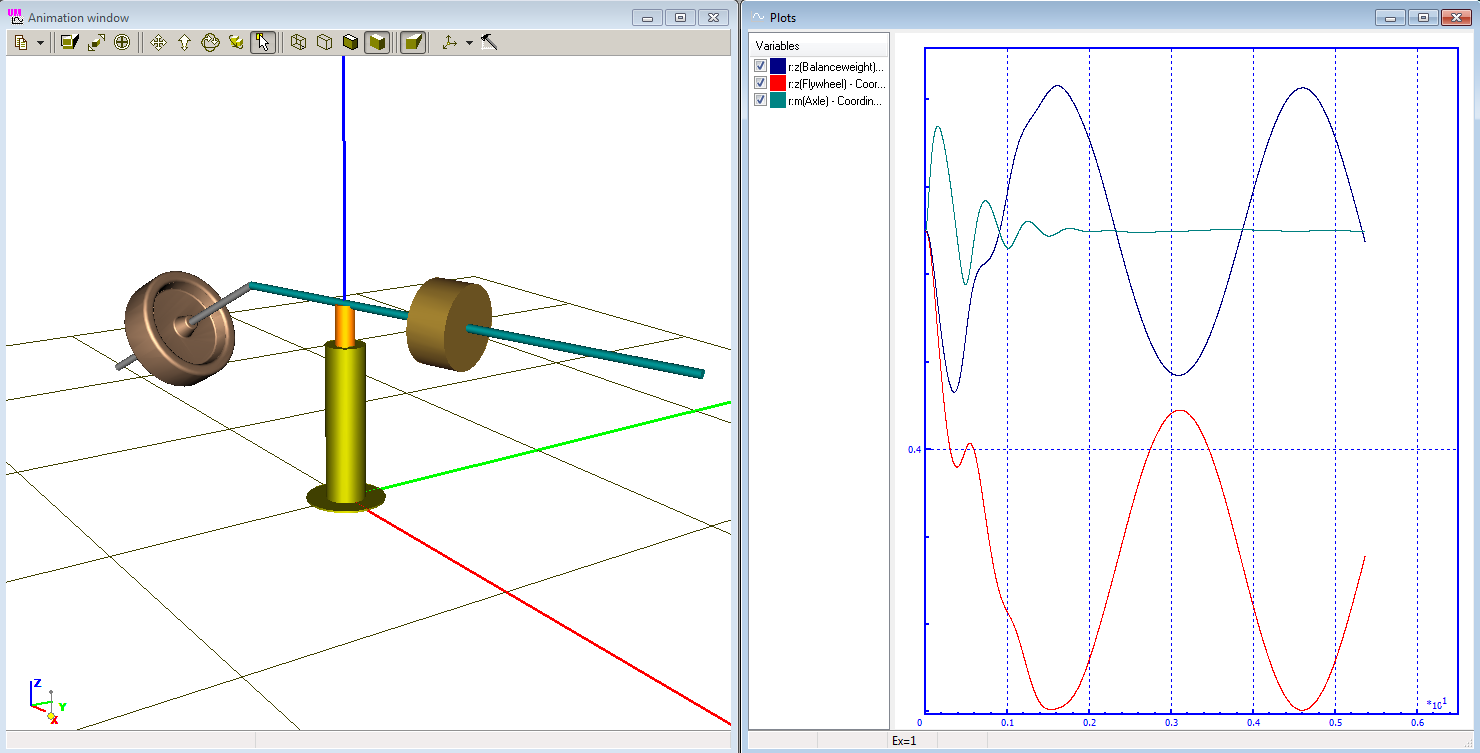Image resolution: width=1480 pixels, height=753 pixels.
Task: Open the zoom-to-fit view tool
Action: tap(96, 42)
